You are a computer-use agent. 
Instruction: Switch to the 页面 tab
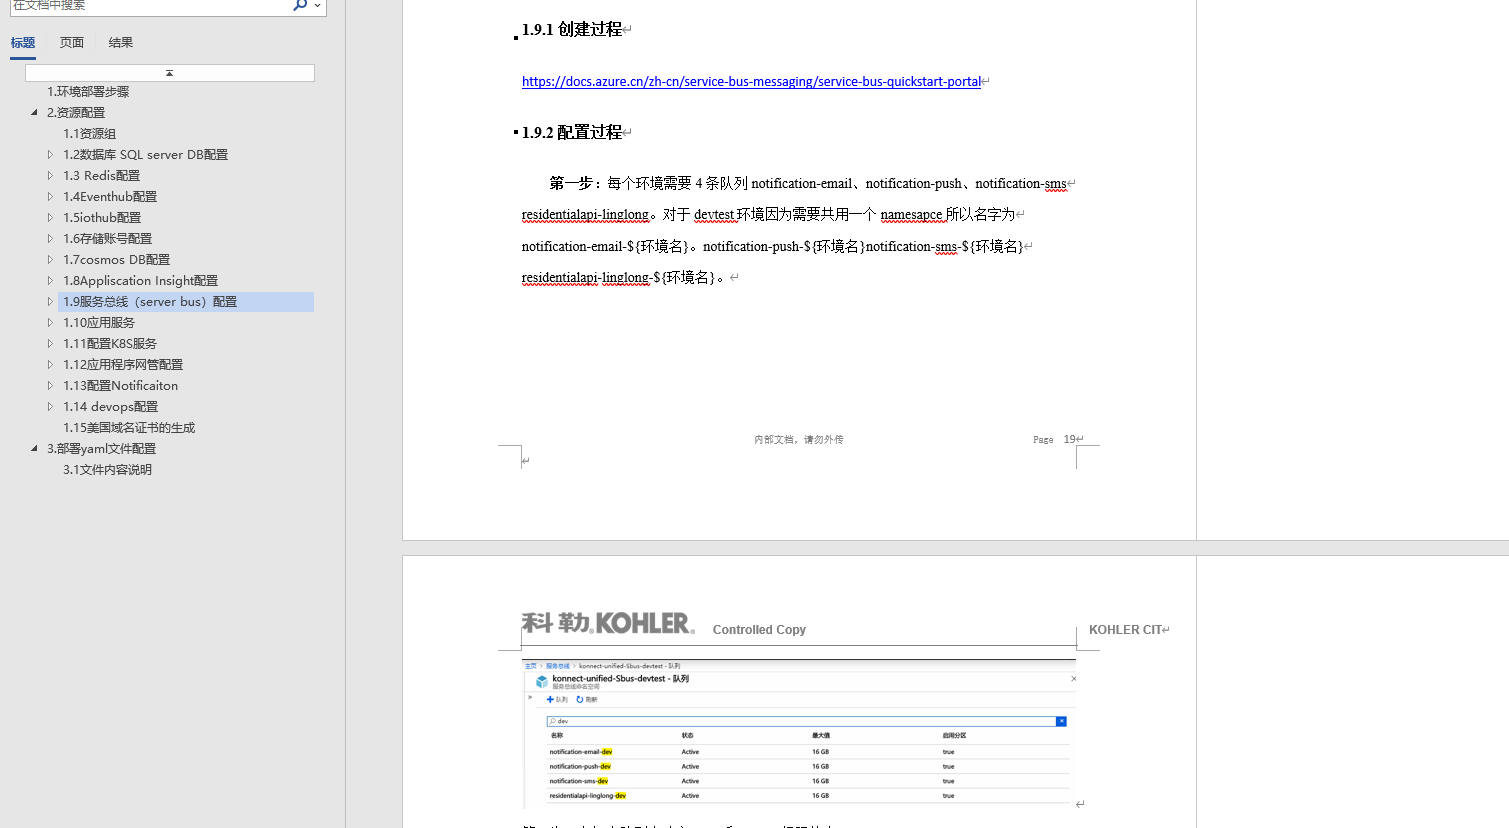pyautogui.click(x=72, y=43)
